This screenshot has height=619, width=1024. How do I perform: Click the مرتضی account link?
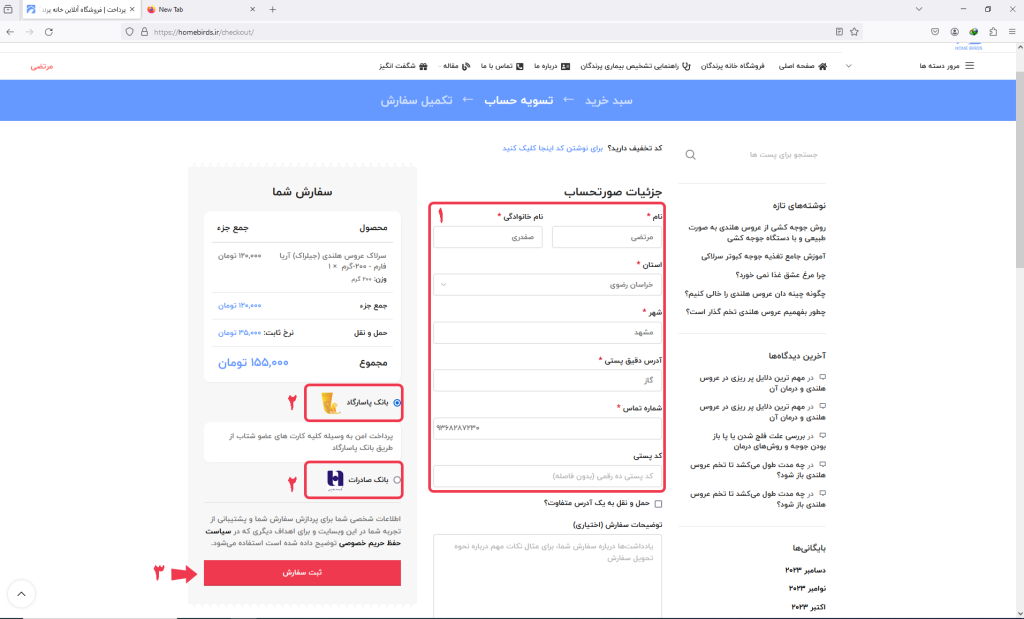(42, 66)
